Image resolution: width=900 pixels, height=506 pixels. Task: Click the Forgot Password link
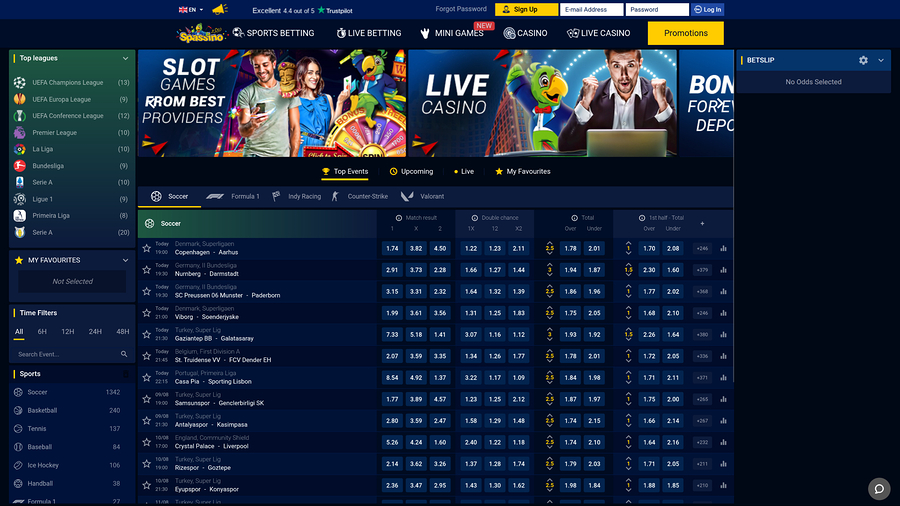[x=461, y=9]
